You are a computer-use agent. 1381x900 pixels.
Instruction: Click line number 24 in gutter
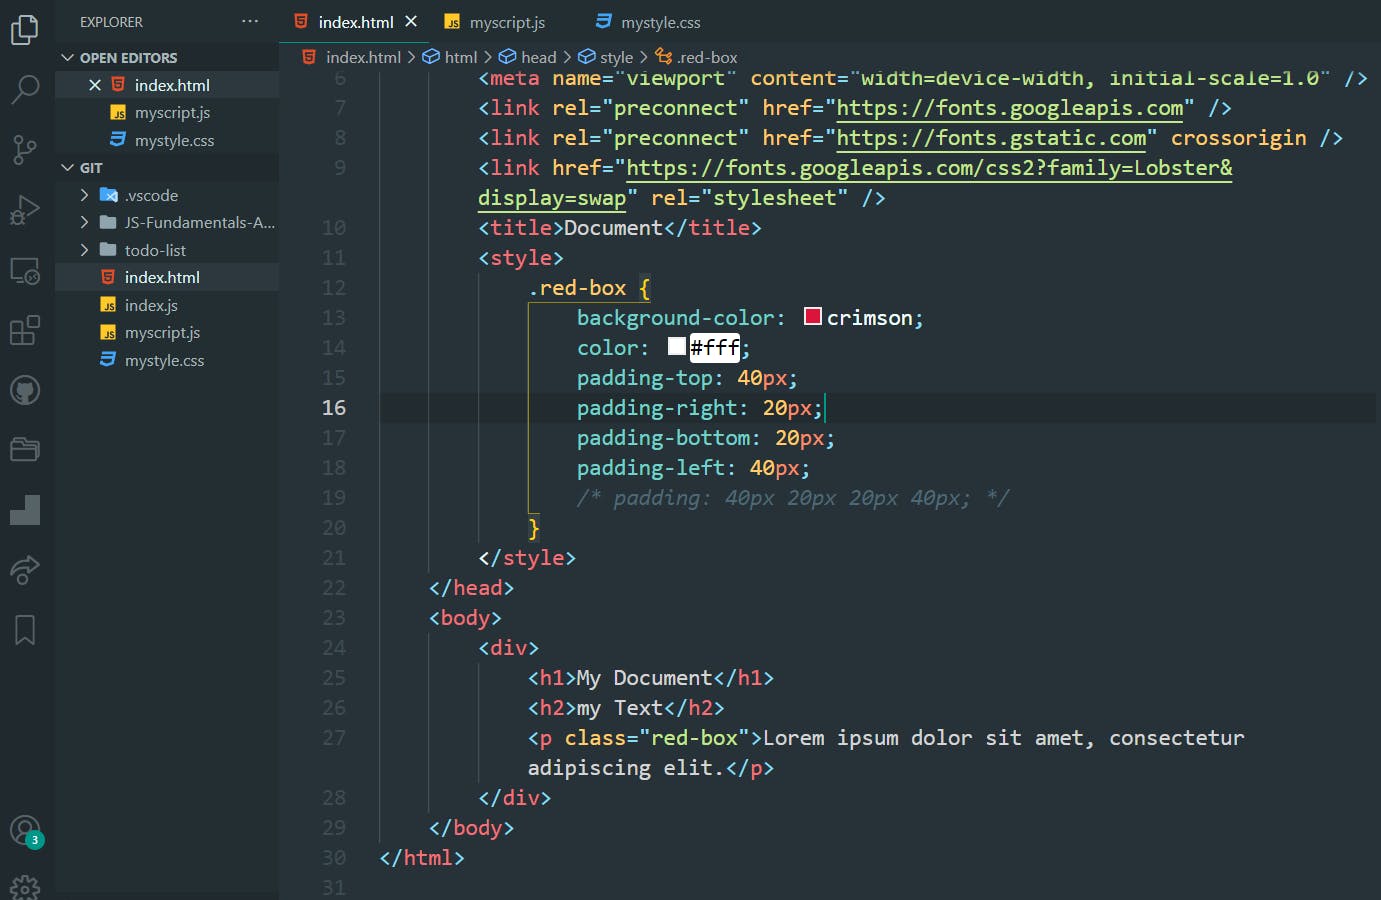tap(334, 648)
